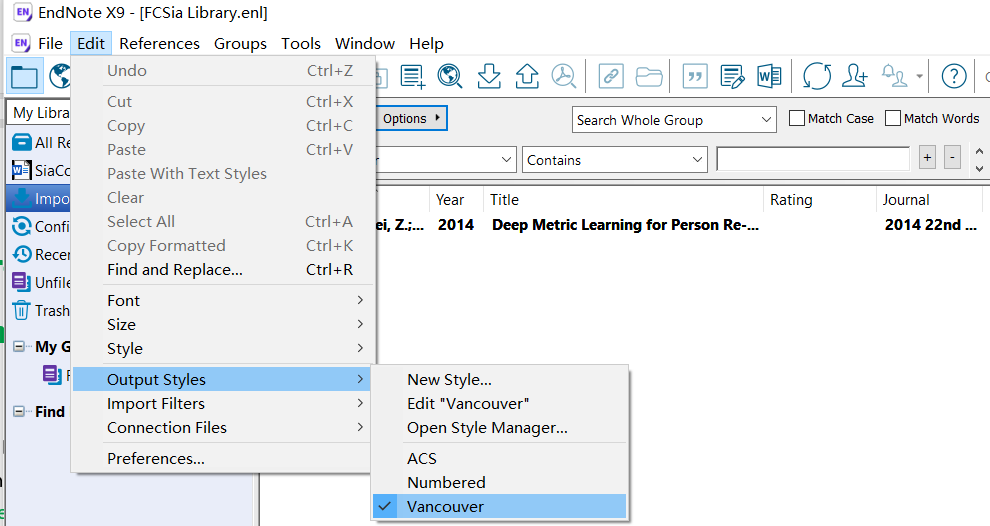
Task: Enable the Match Case checkbox
Action: [x=797, y=118]
